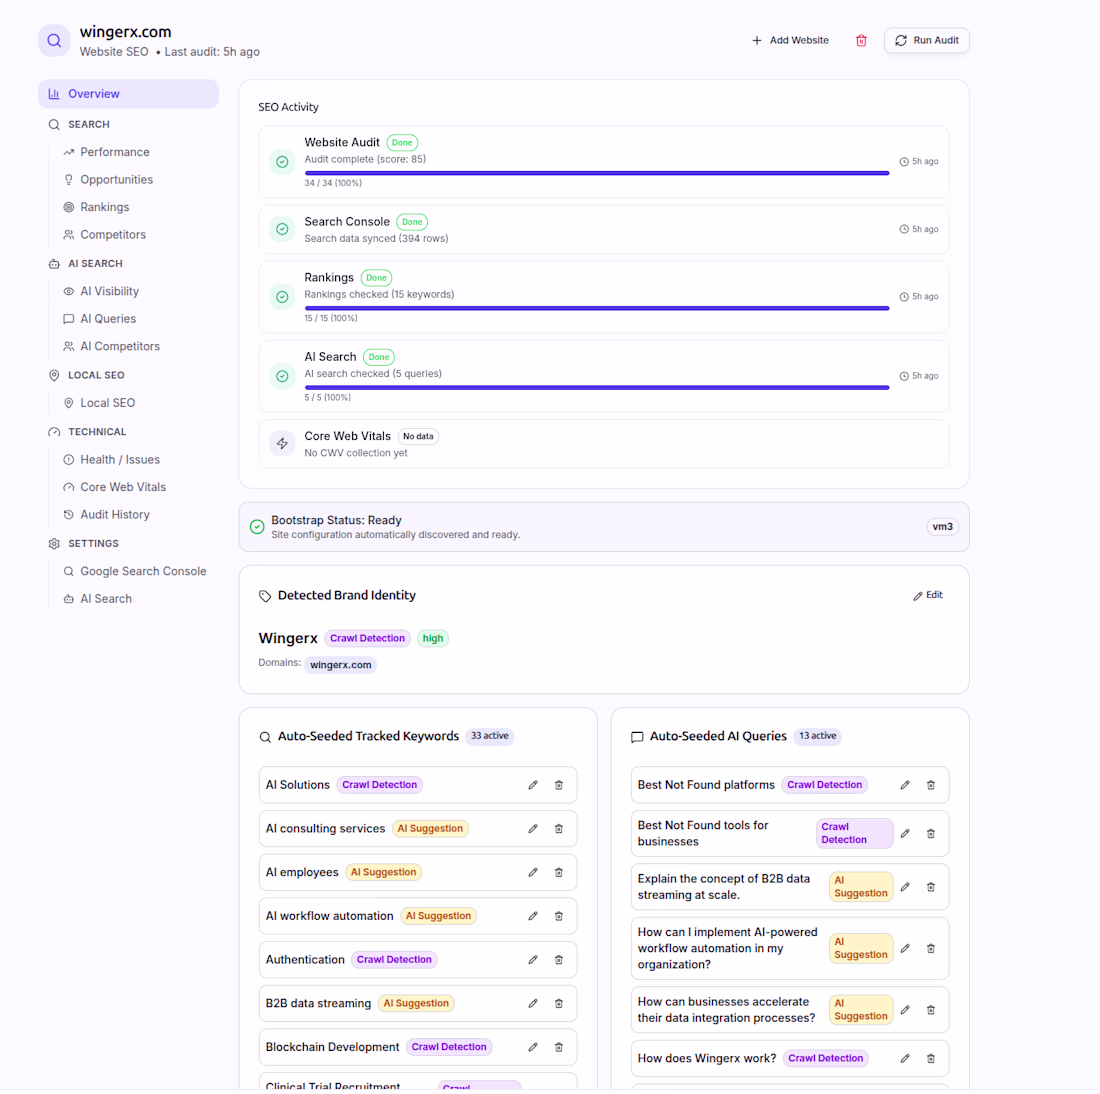The height and width of the screenshot is (1094, 1100).
Task: Open AI Search under Settings
Action: (x=106, y=599)
